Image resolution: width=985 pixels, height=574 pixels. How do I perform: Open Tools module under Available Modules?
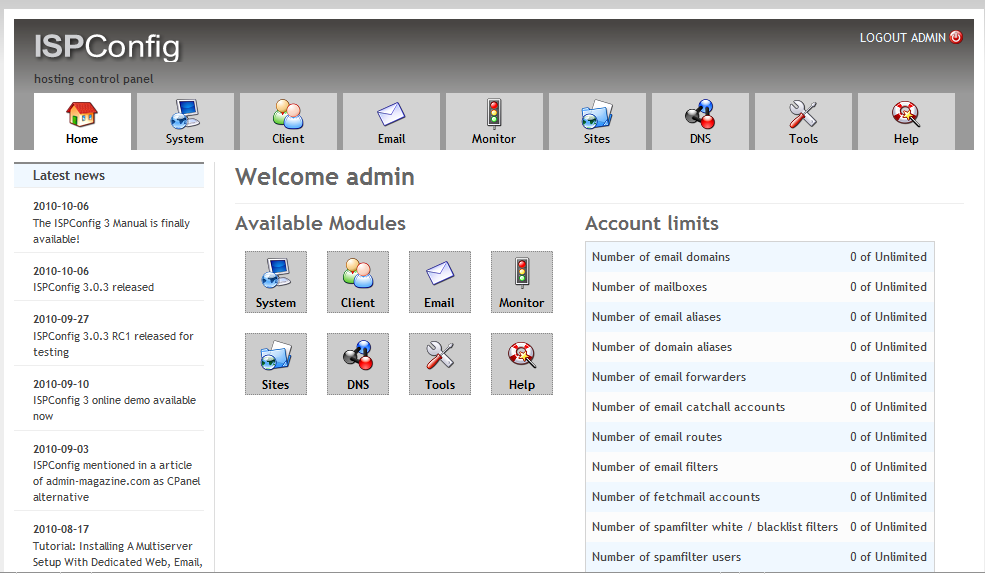[440, 364]
